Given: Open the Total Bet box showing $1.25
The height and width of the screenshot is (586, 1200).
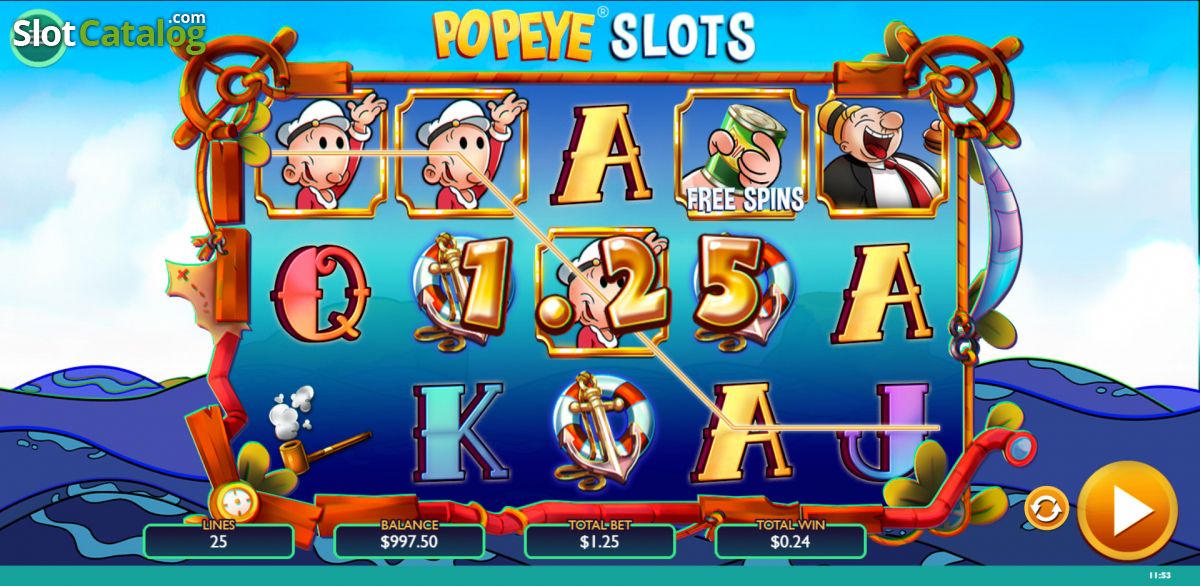Looking at the screenshot, I should pos(600,540).
